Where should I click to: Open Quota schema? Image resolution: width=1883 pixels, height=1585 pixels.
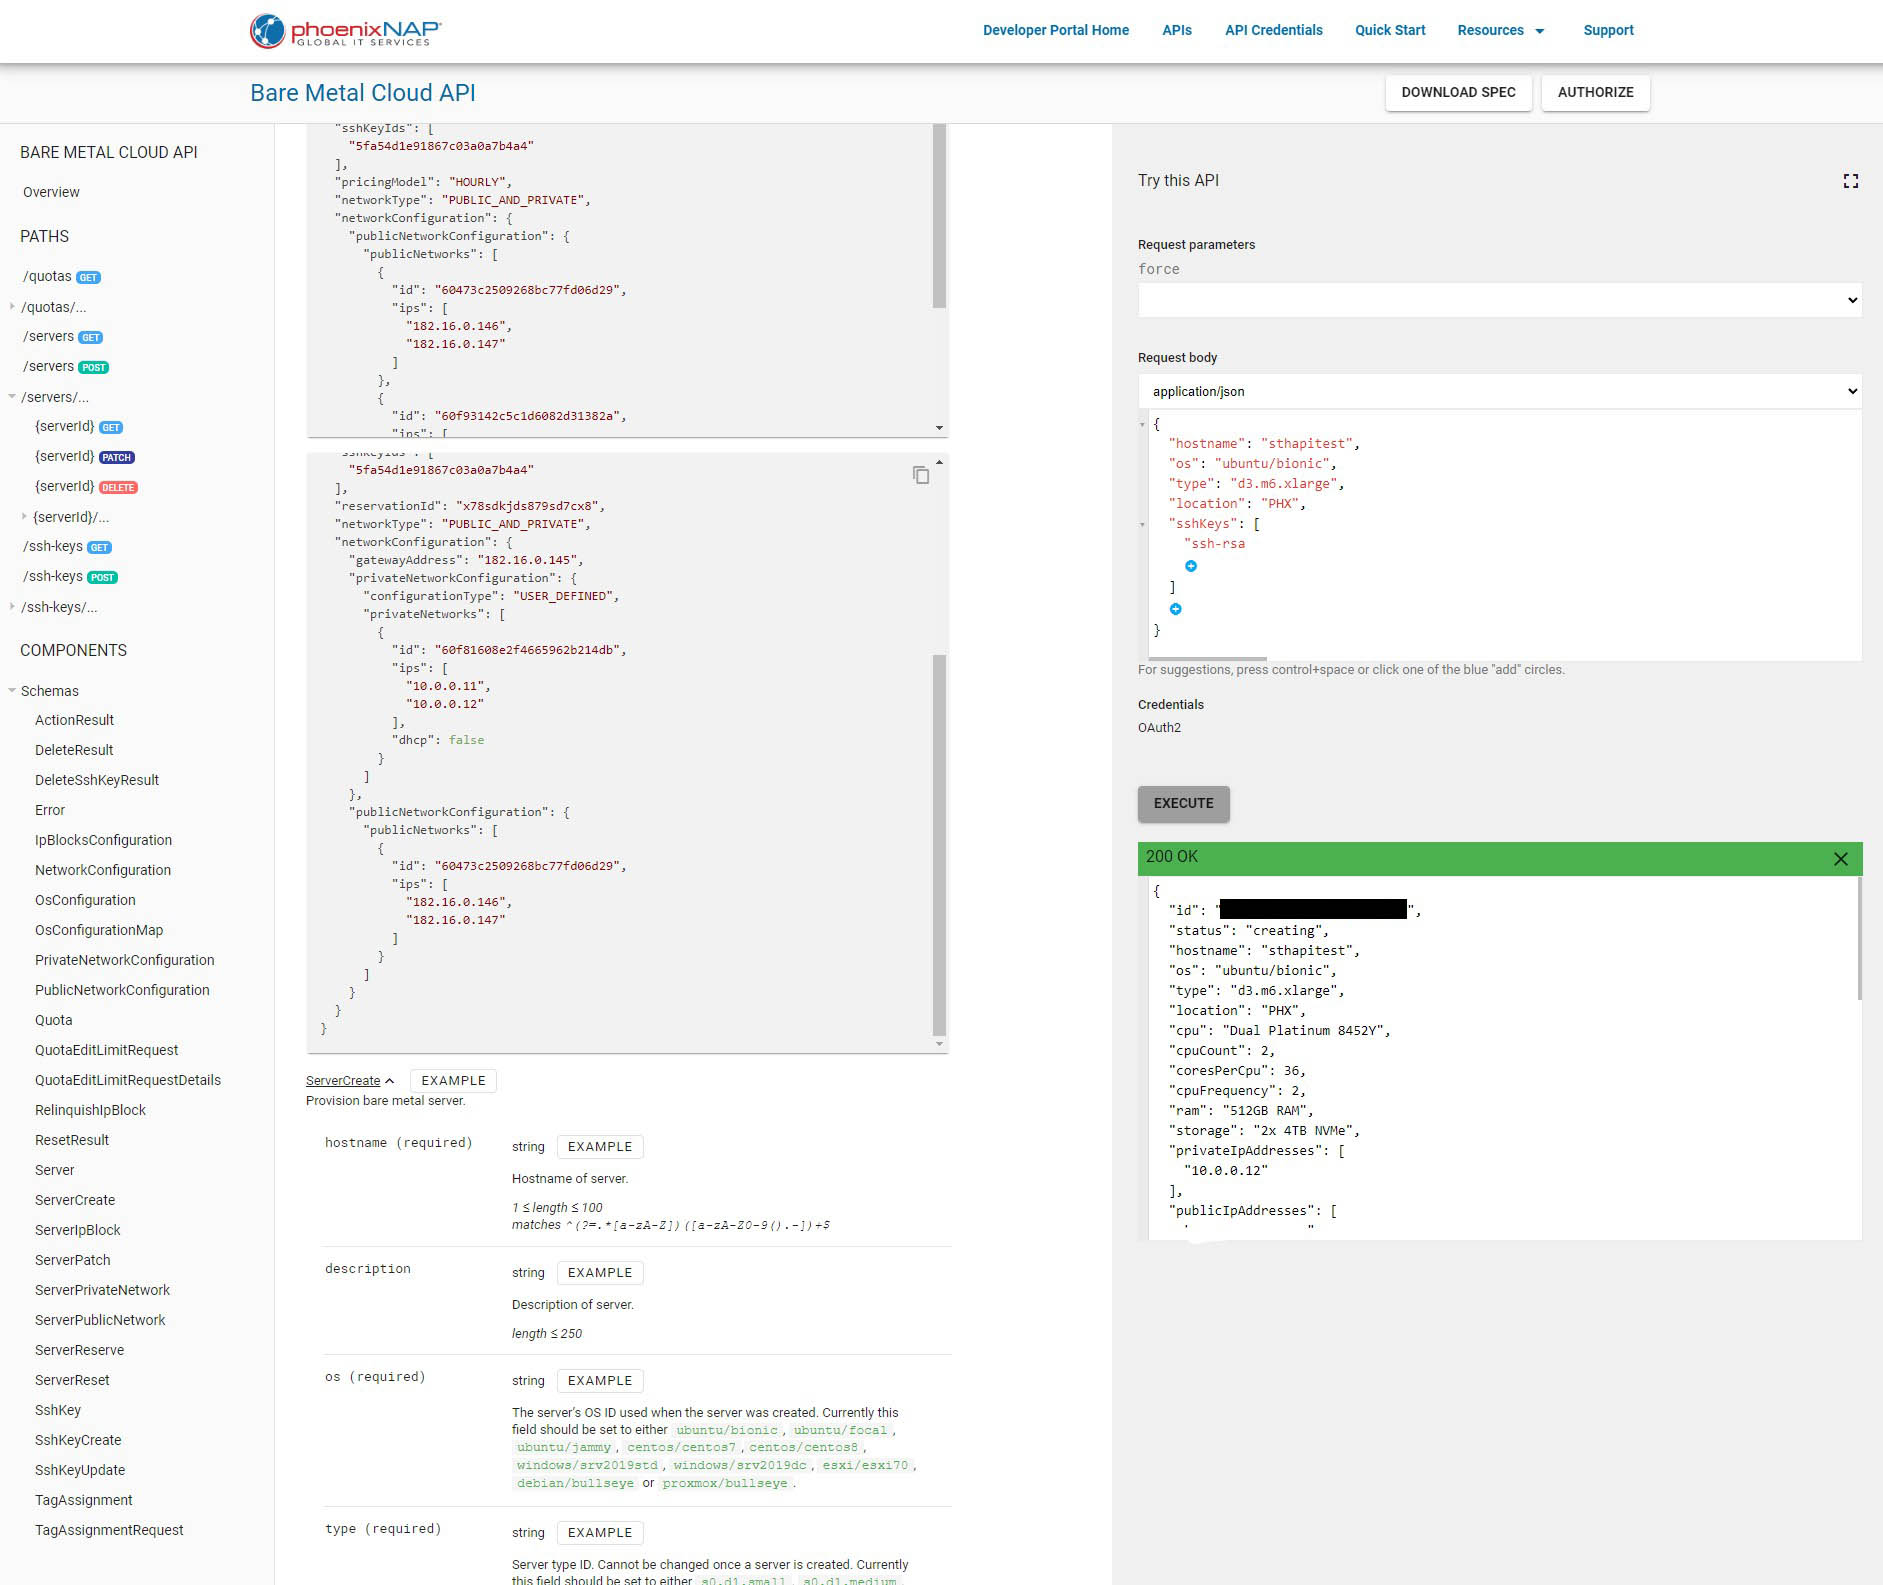tap(54, 1020)
